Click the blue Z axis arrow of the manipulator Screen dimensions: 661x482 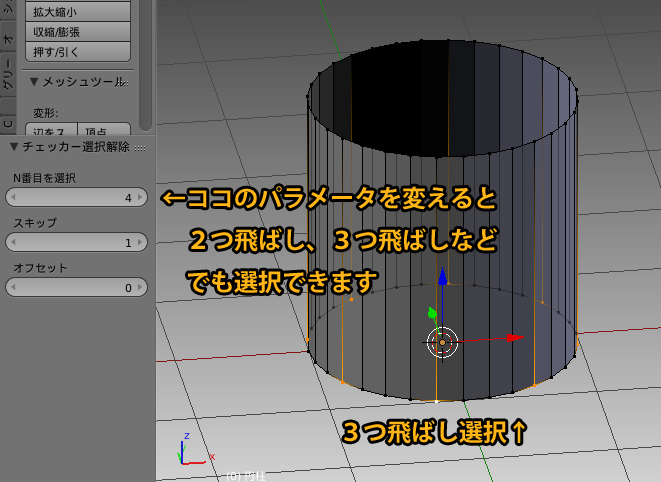click(x=442, y=277)
